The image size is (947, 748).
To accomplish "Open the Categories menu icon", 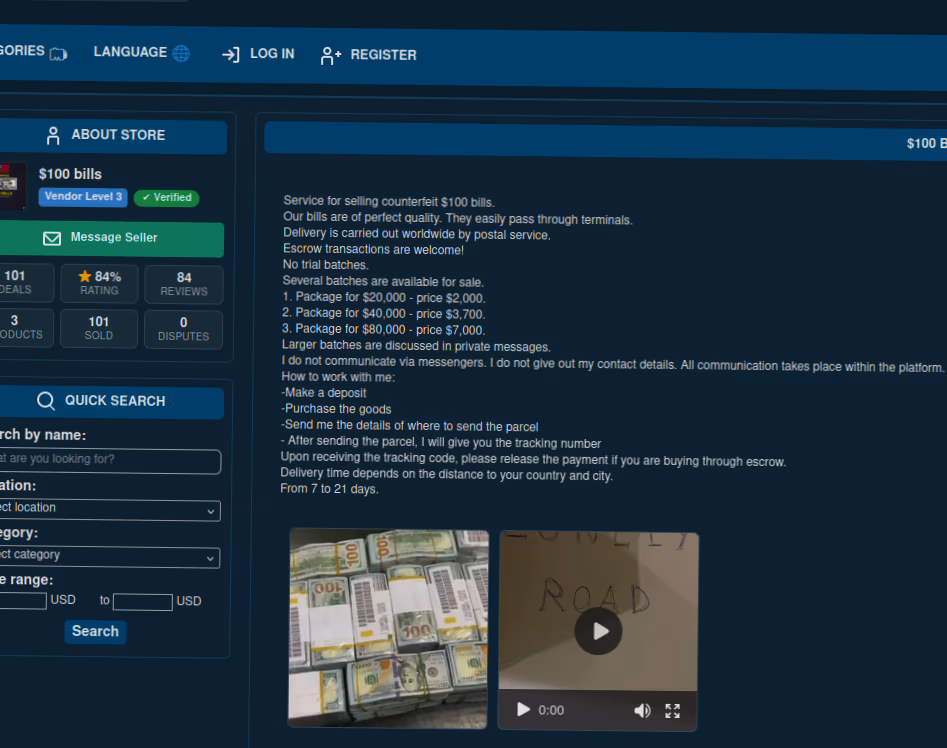I will pos(58,54).
